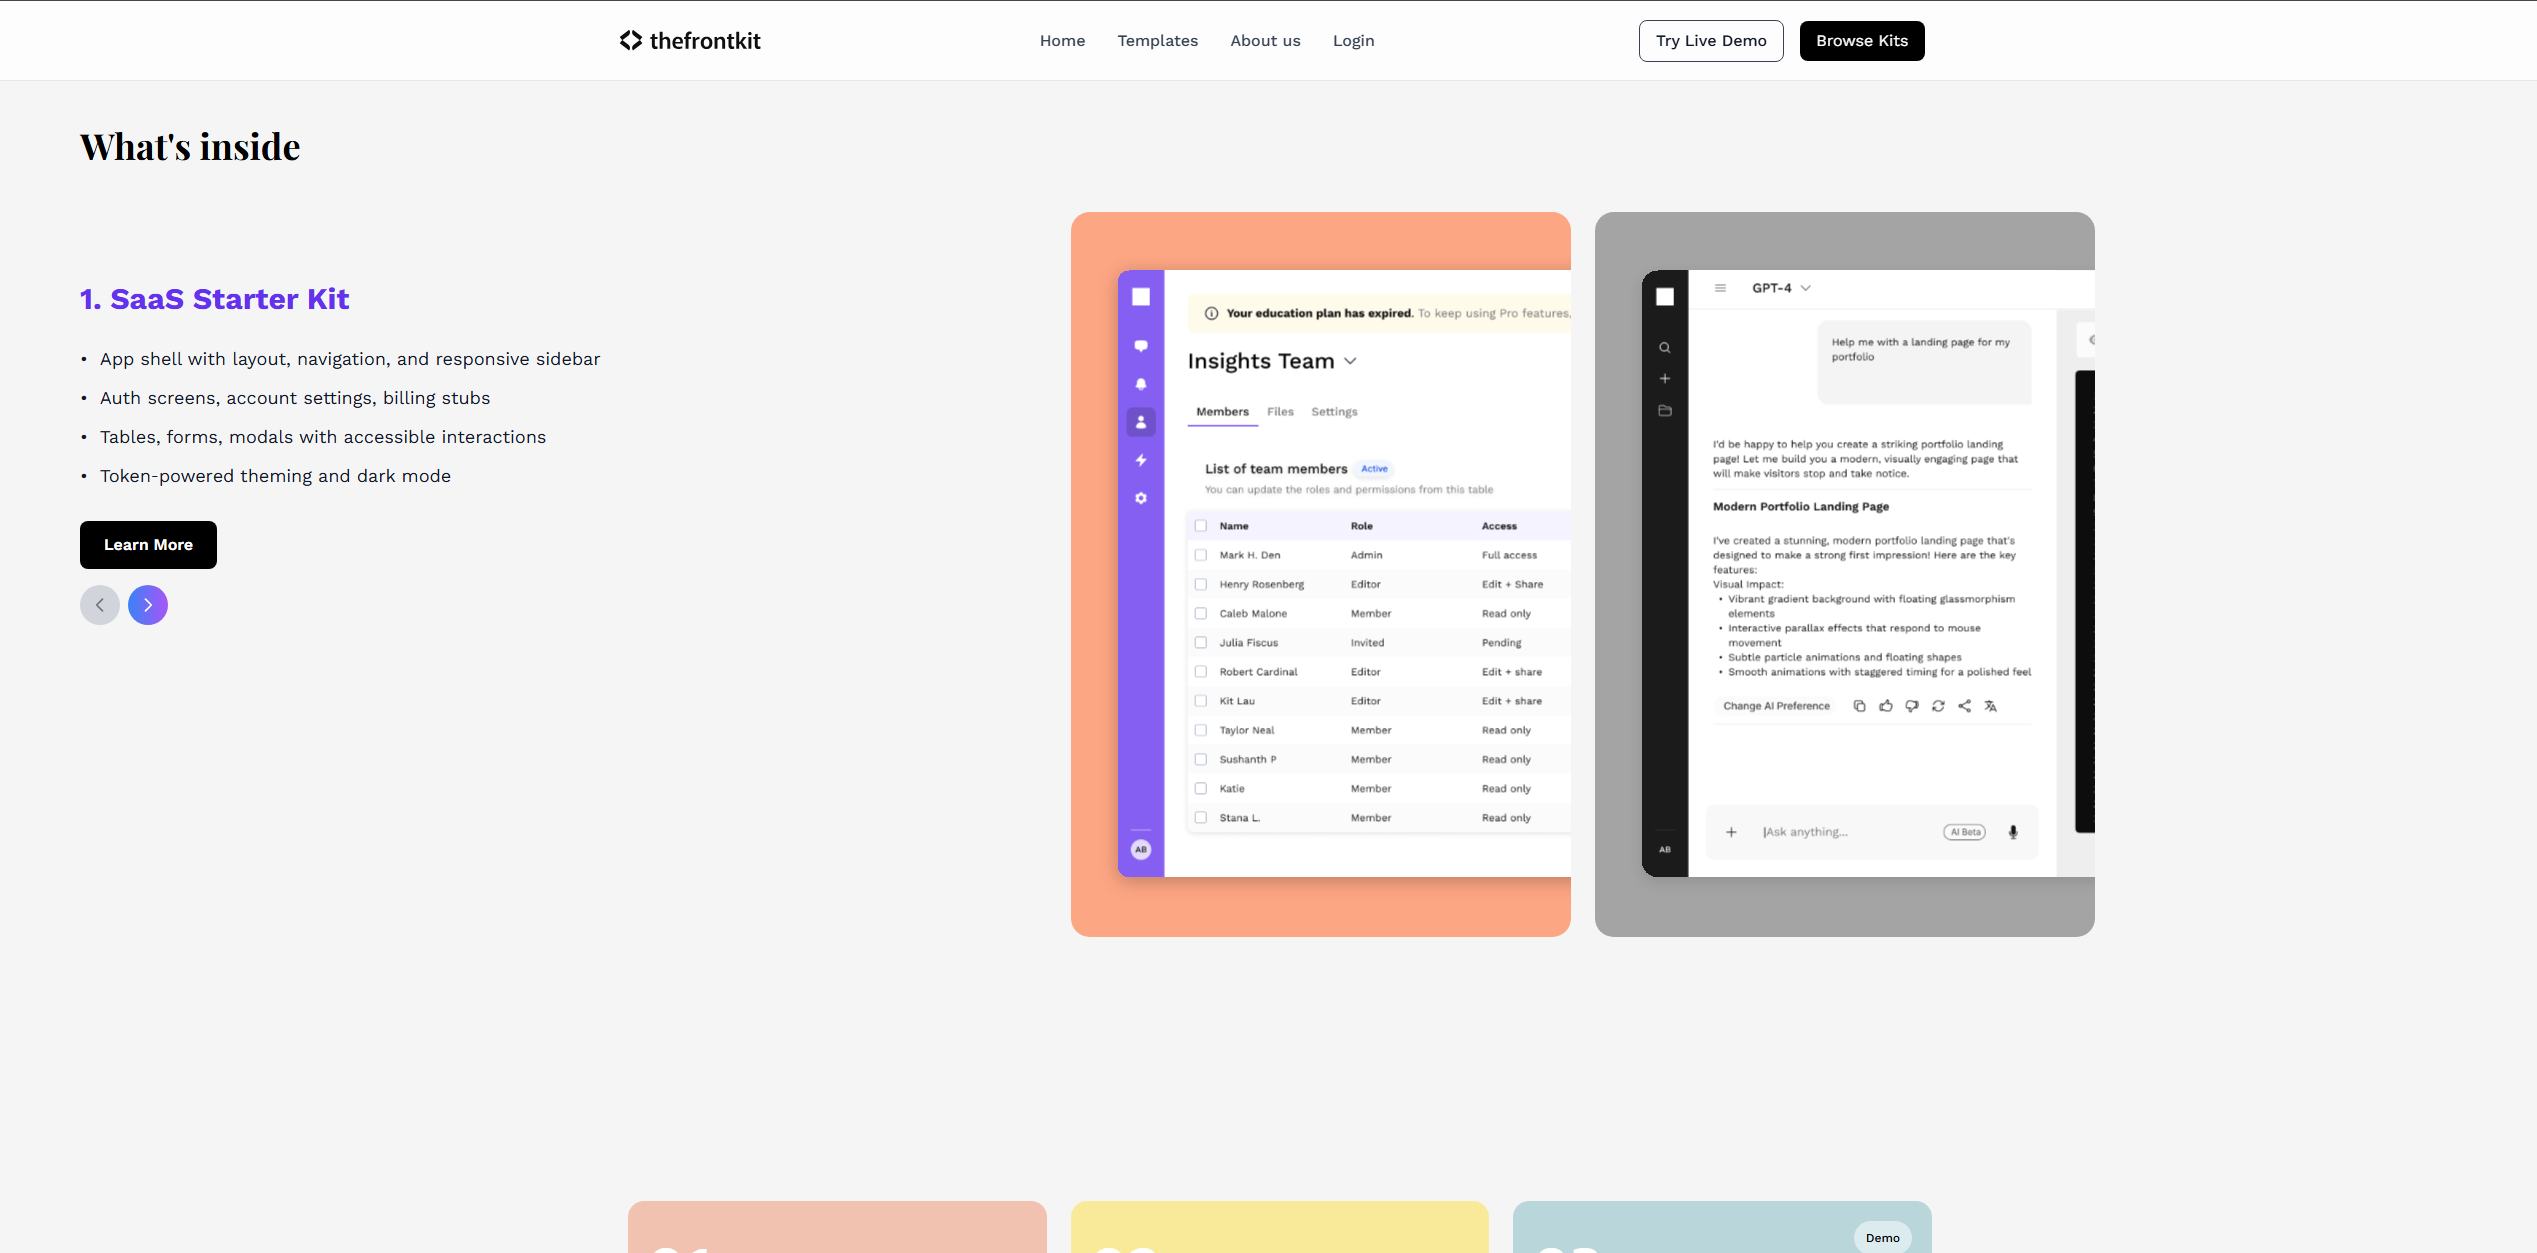Image resolution: width=2537 pixels, height=1253 pixels.
Task: Click the plus icon to start new chat
Action: 1665,379
